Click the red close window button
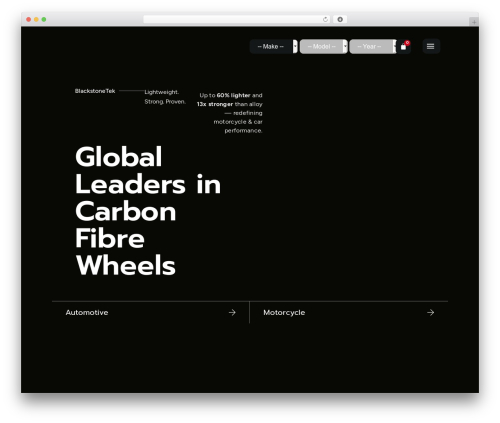This screenshot has height=423, width=500. tap(29, 19)
